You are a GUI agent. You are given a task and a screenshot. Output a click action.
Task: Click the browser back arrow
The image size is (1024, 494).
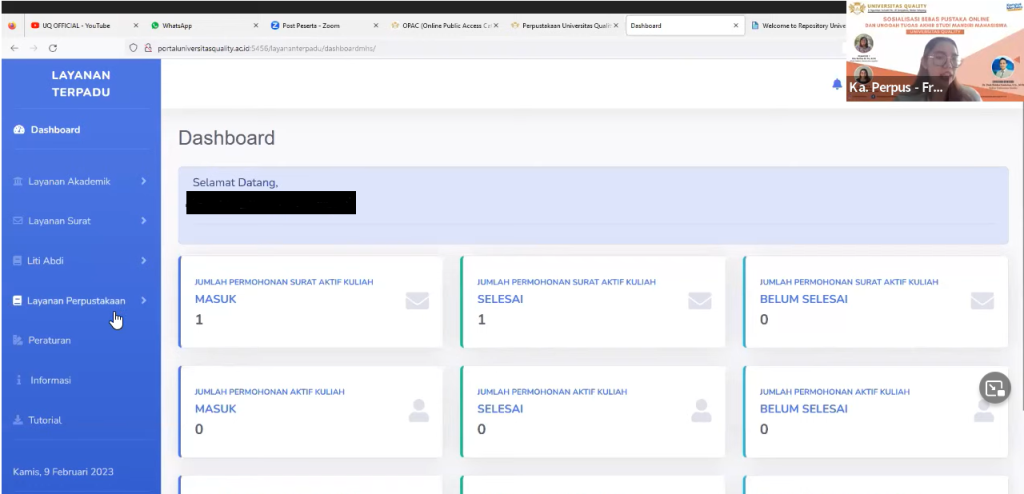pyautogui.click(x=14, y=47)
